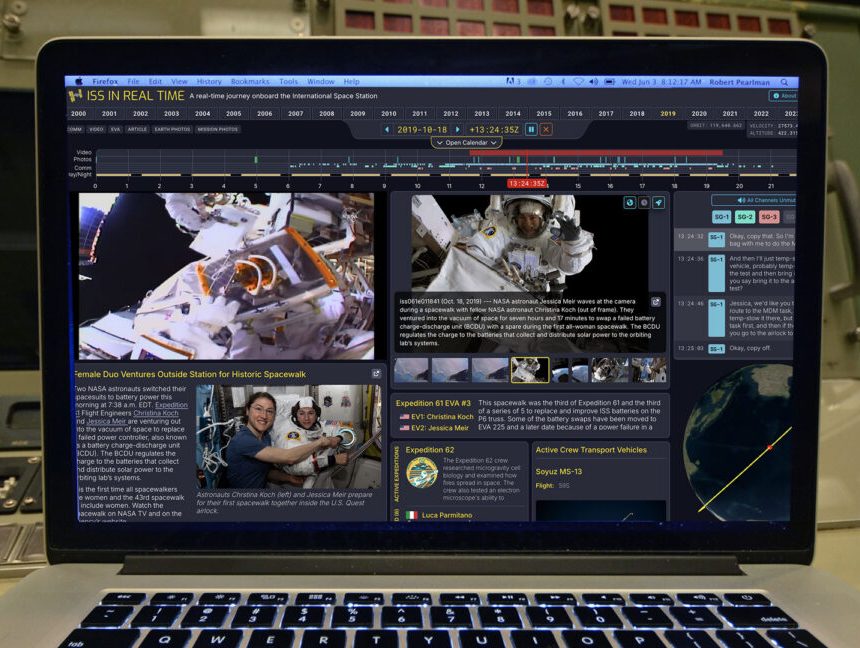Click the globe icon above spacewalk photo
Image resolution: width=860 pixels, height=648 pixels.
pos(630,203)
